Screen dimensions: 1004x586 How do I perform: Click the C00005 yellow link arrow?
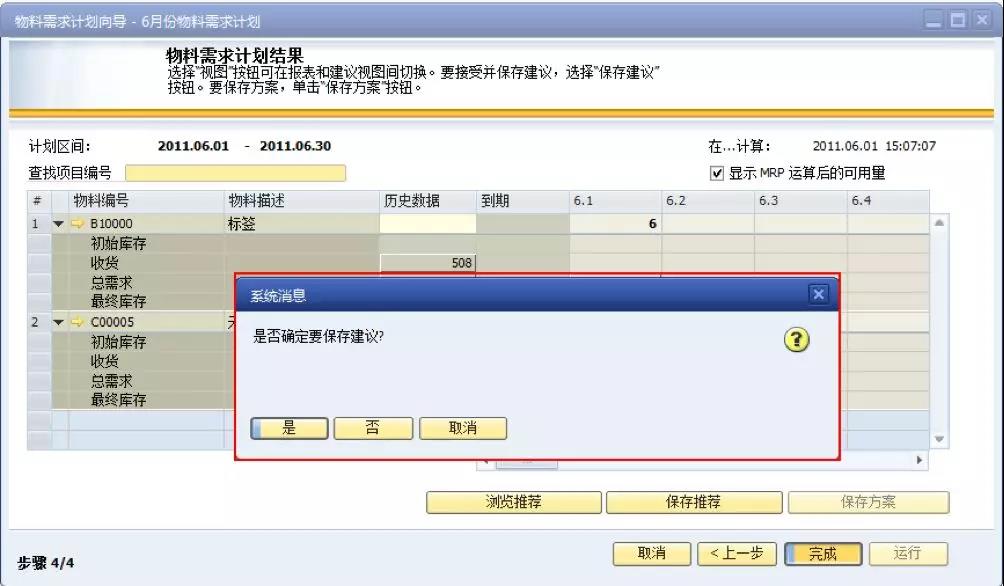coord(76,322)
